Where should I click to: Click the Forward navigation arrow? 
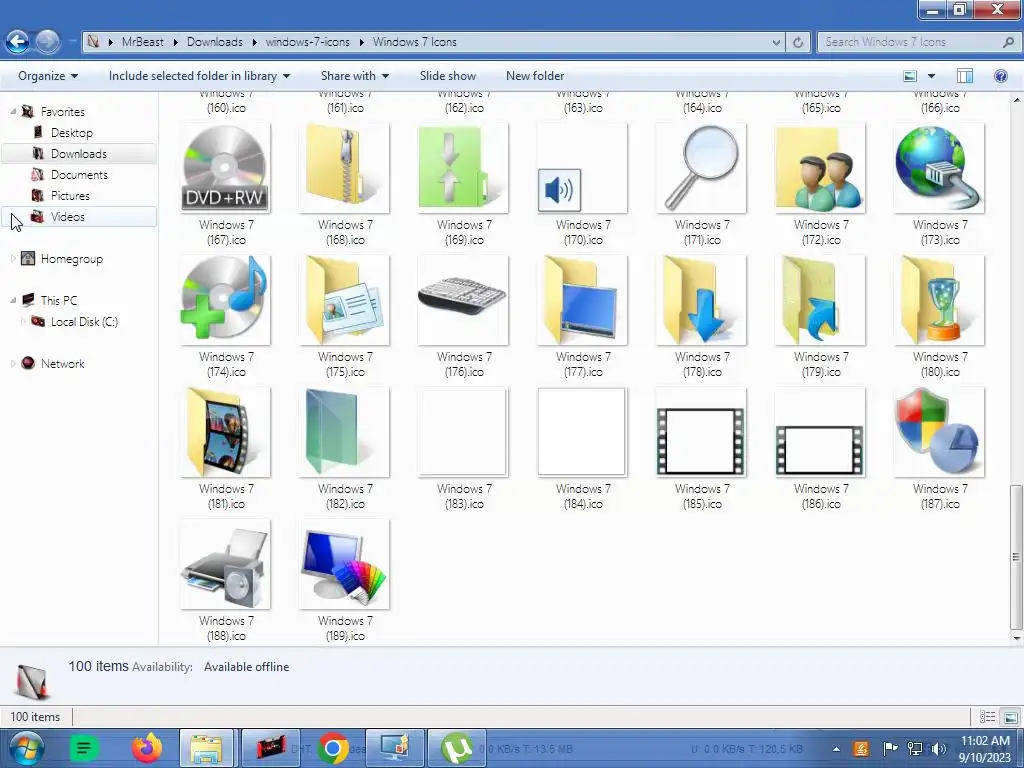pos(47,42)
